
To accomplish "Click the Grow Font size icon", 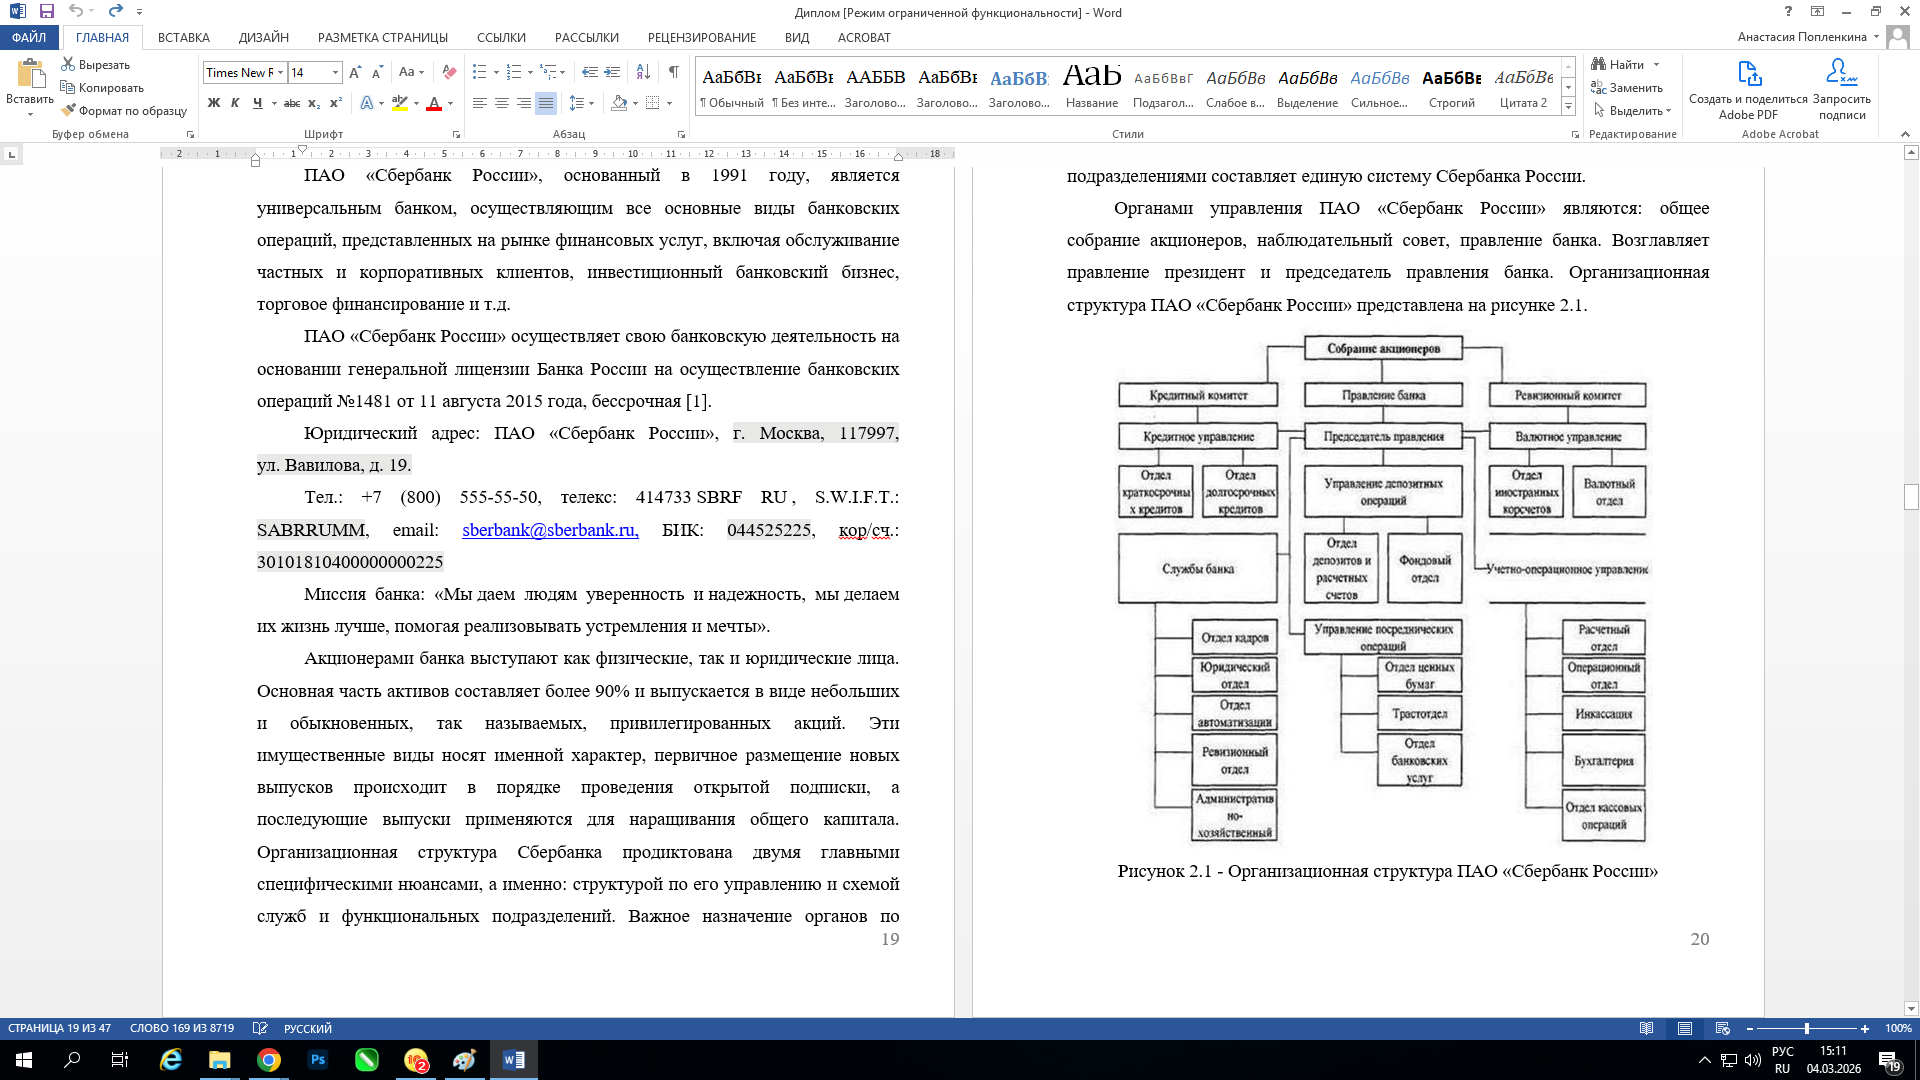I will 355,72.
